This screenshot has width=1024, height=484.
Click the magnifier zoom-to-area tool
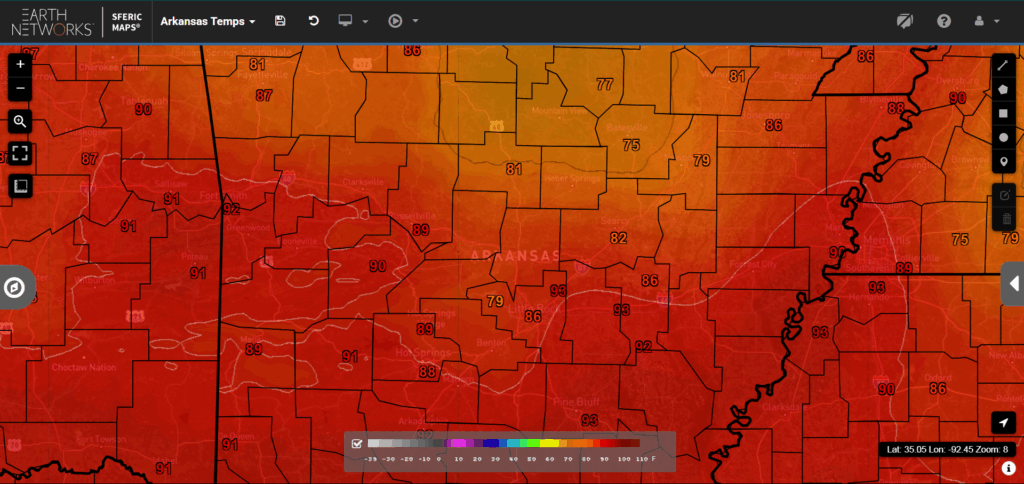(20, 122)
